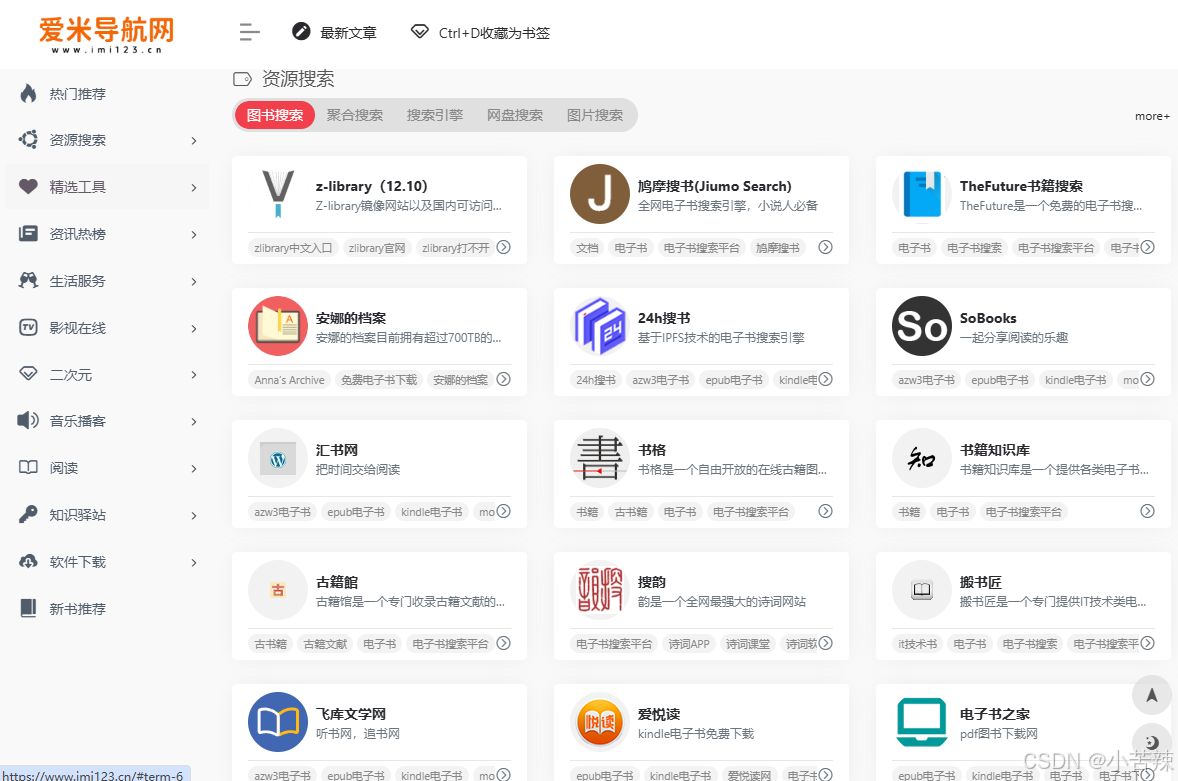Expand 阅读 sidebar chevron
Screen dimensions: 1178x781
(x=194, y=469)
